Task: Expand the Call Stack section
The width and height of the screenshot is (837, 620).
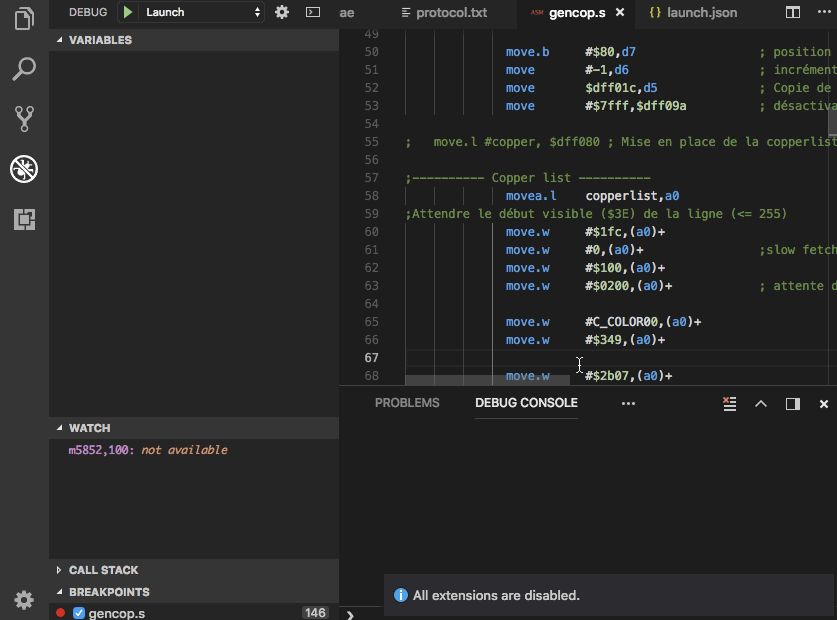Action: point(60,570)
